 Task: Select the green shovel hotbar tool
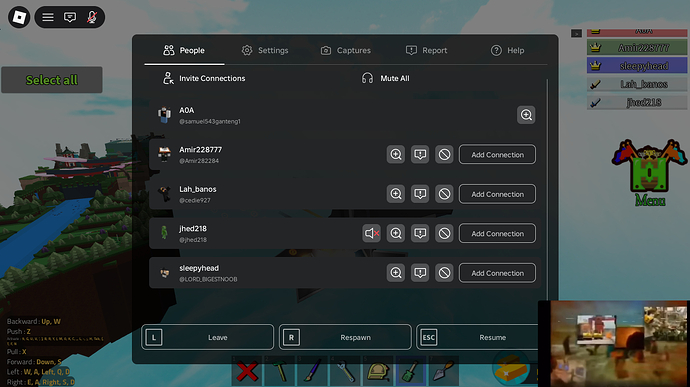(x=411, y=371)
